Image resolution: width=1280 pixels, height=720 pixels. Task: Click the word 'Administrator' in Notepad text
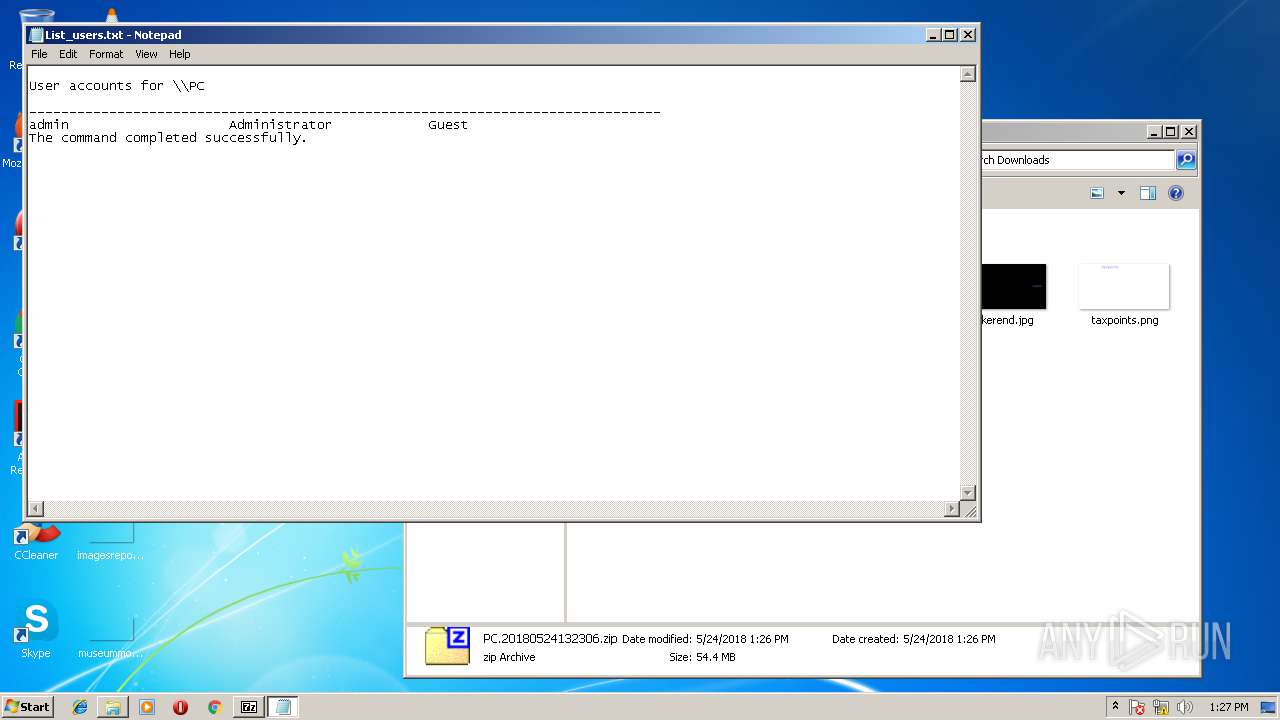click(280, 125)
